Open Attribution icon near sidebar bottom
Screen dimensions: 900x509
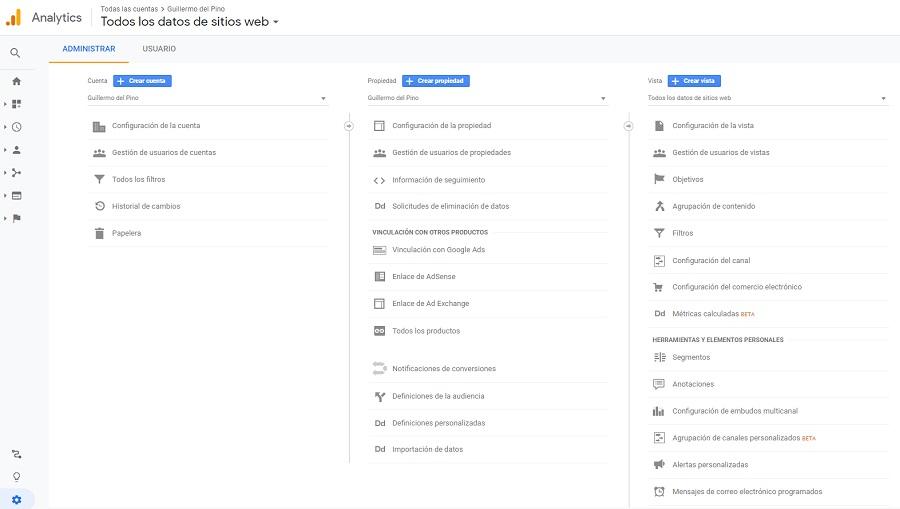17,454
